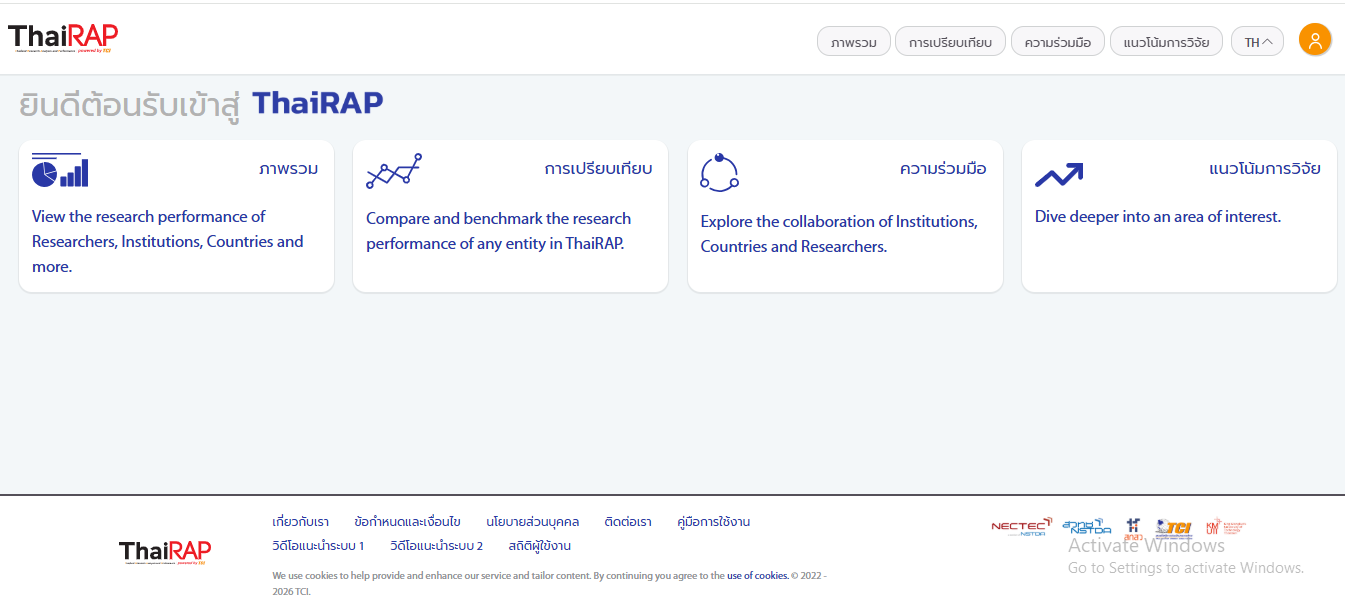Click the NSTDA logo in the footer

1086,526
